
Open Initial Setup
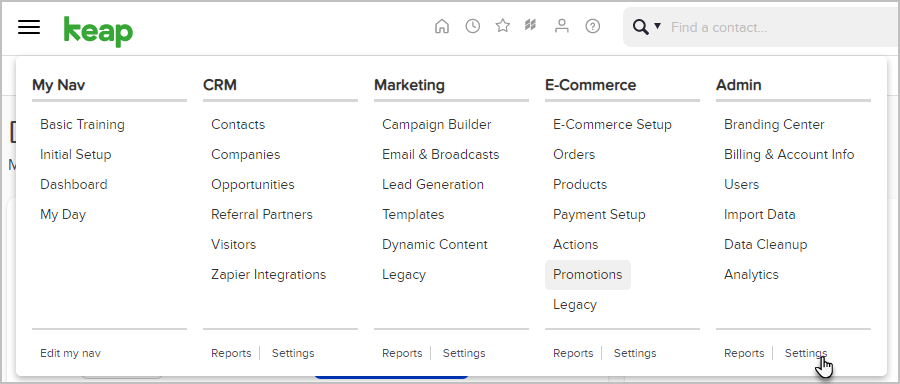point(76,154)
